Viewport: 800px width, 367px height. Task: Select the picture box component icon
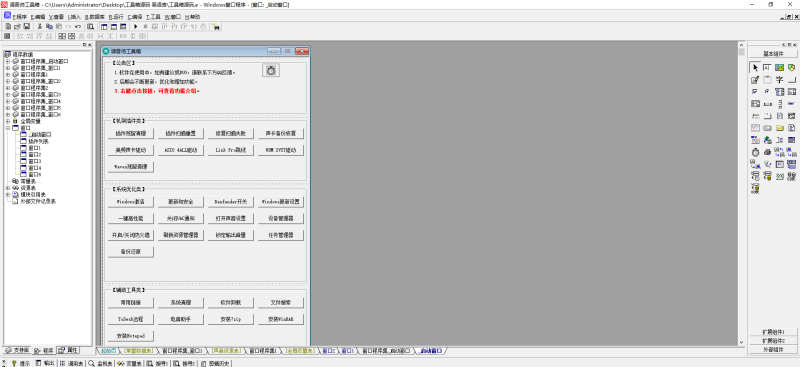780,67
